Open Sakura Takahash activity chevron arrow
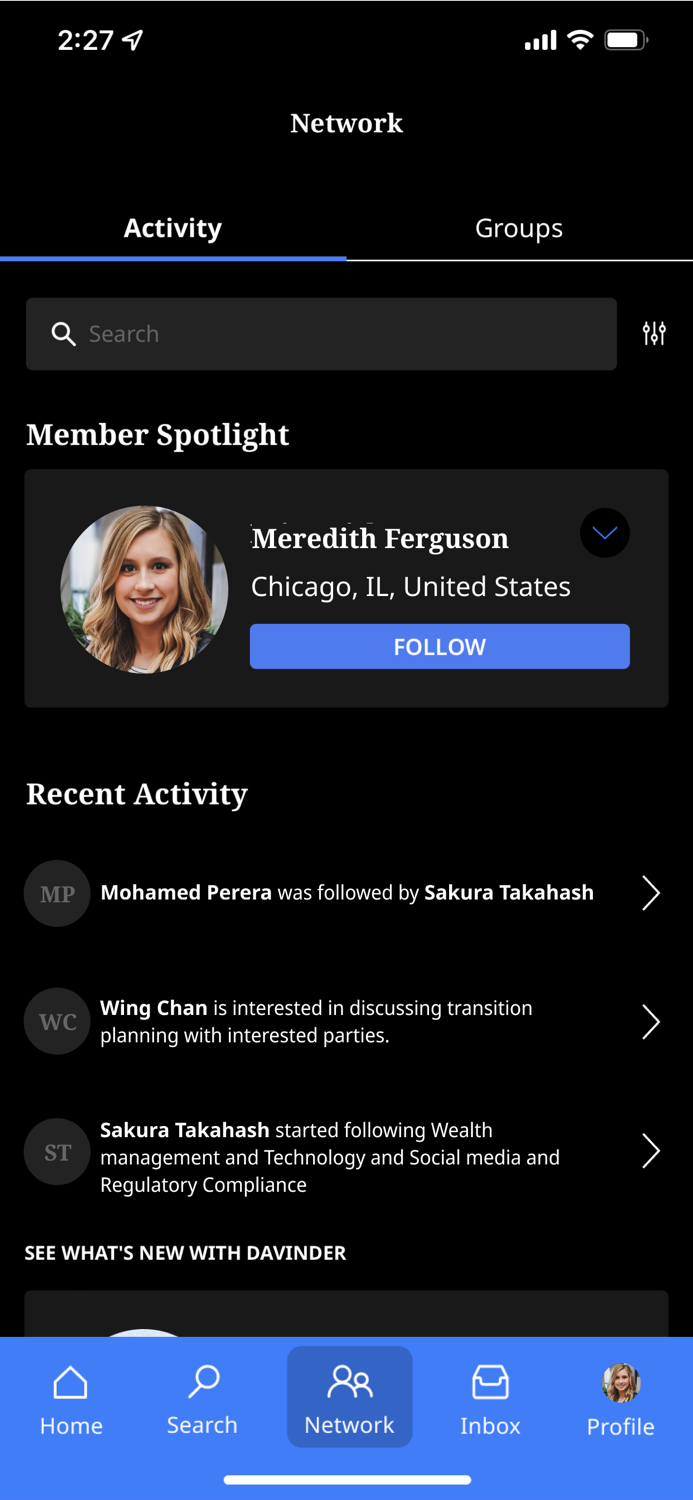This screenshot has height=1500, width=693. (651, 1152)
